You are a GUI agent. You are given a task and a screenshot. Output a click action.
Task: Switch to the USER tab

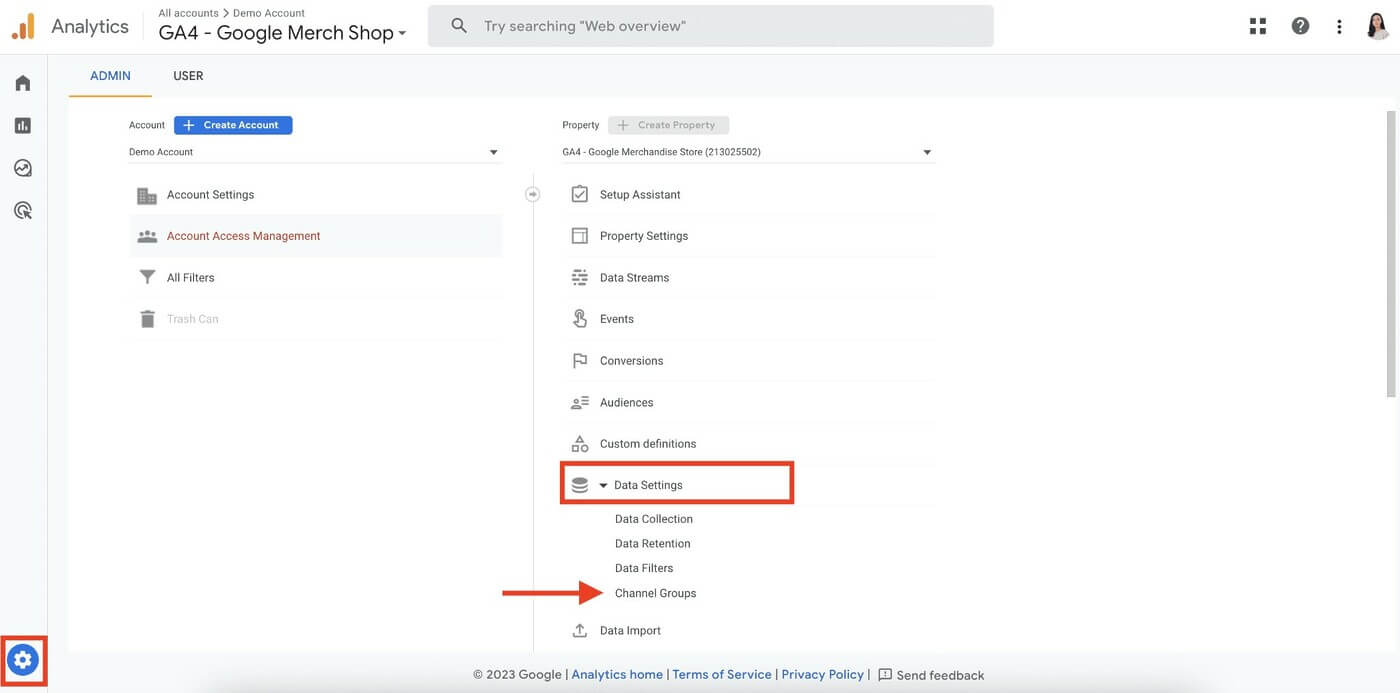[188, 74]
